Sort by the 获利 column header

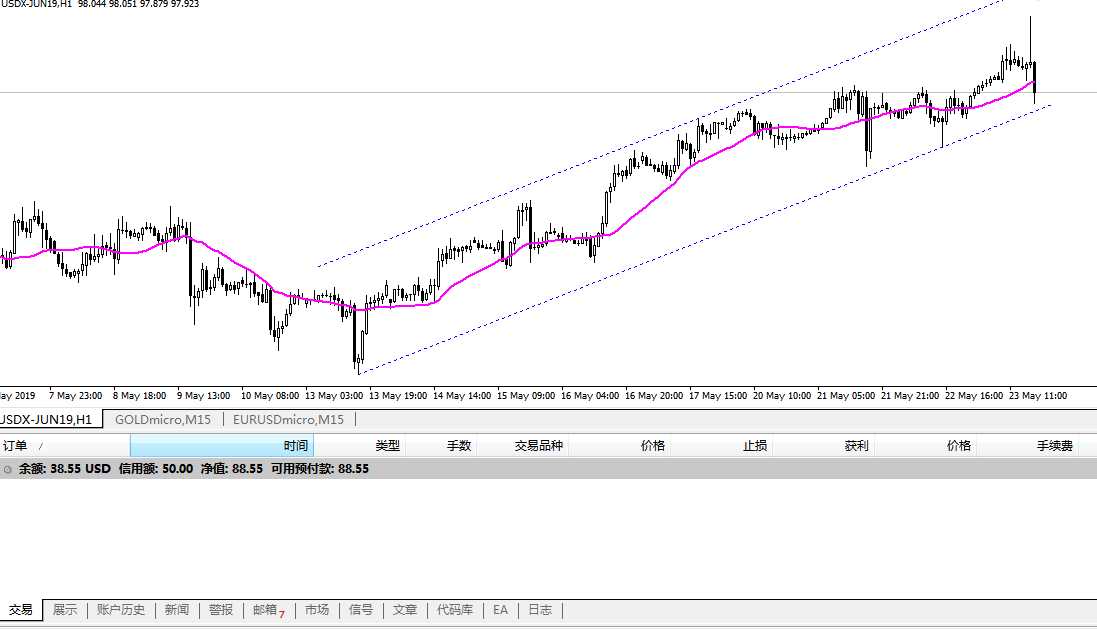856,446
